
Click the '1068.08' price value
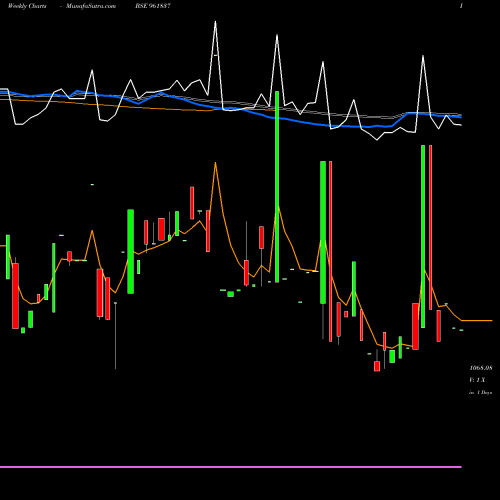[481, 368]
